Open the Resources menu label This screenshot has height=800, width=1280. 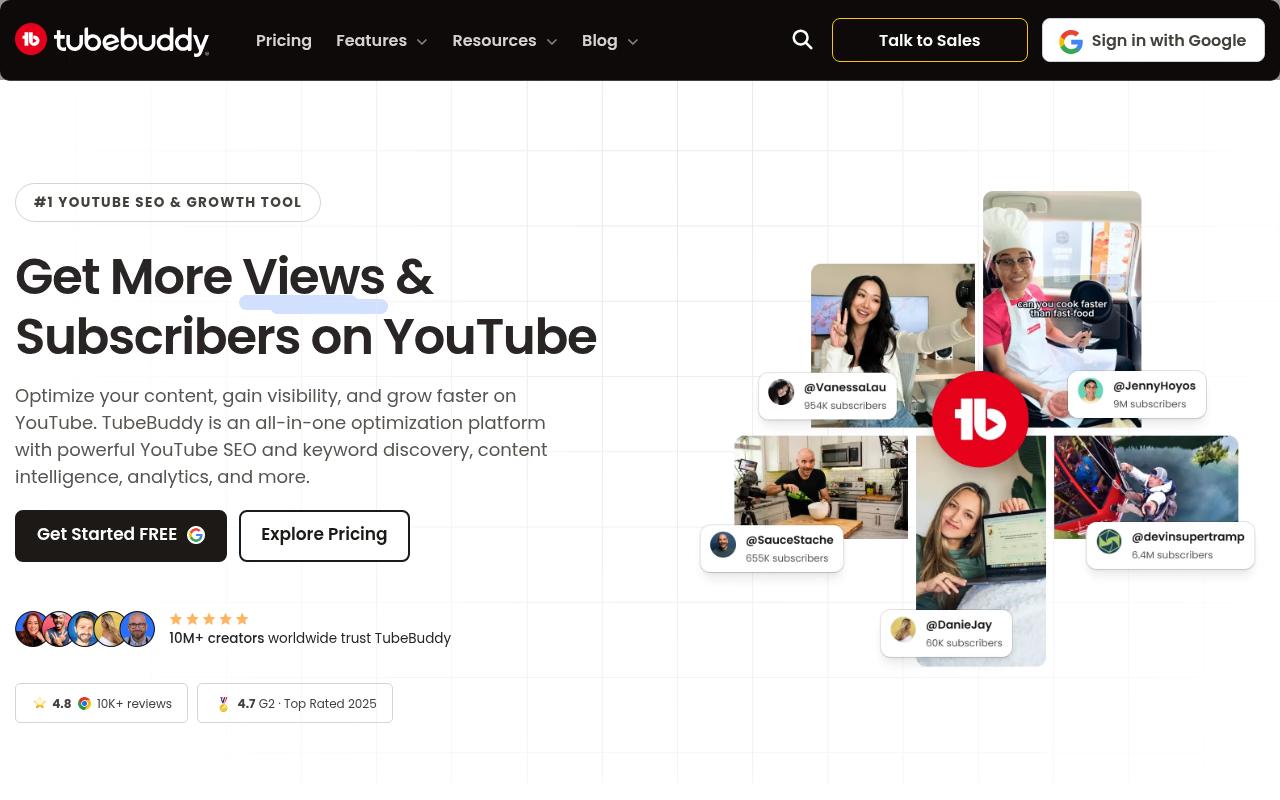point(494,40)
